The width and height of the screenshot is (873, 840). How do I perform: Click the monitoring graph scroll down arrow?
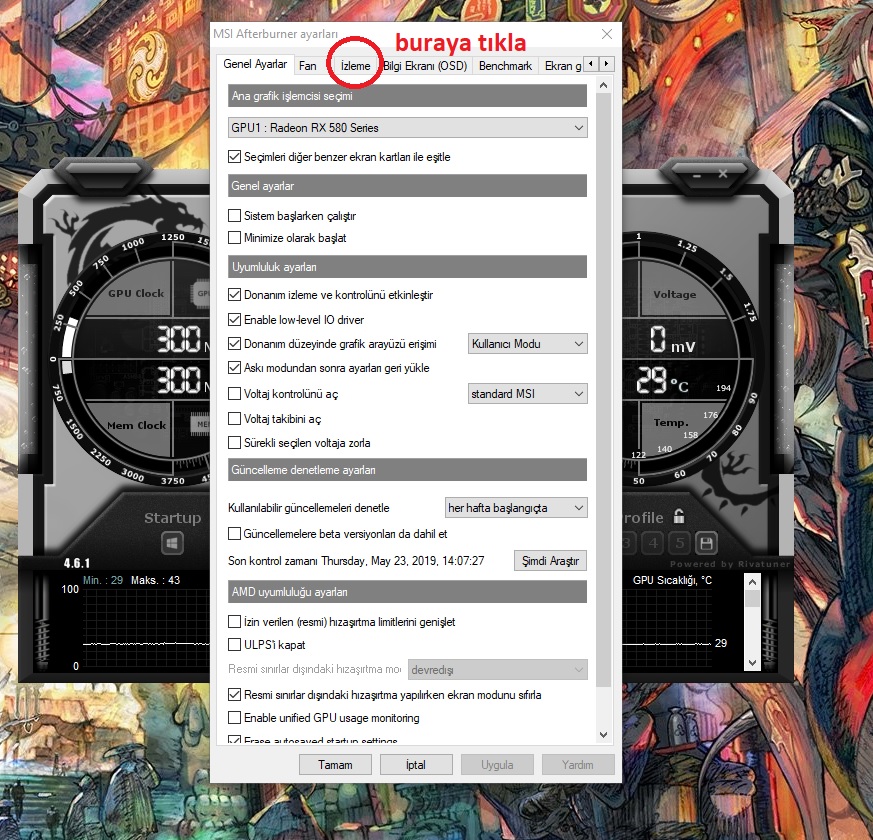[752, 662]
